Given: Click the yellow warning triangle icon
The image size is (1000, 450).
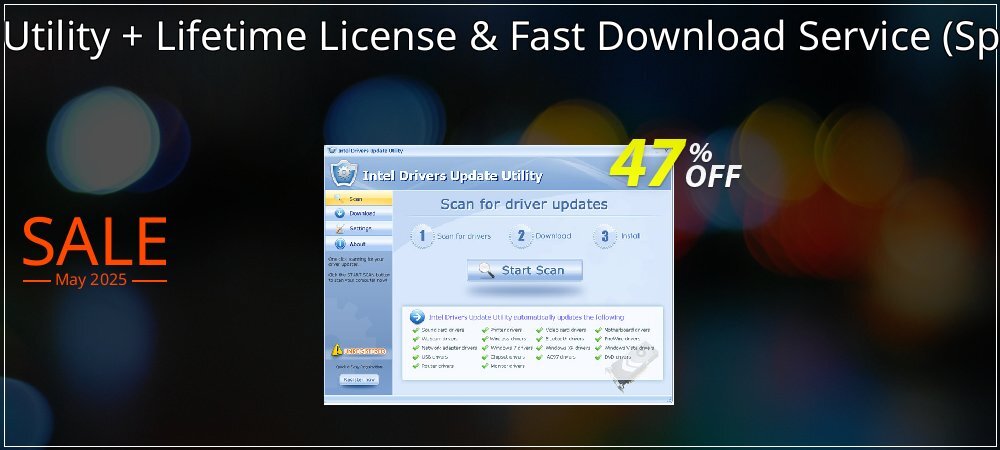Looking at the screenshot, I should pyautogui.click(x=337, y=350).
